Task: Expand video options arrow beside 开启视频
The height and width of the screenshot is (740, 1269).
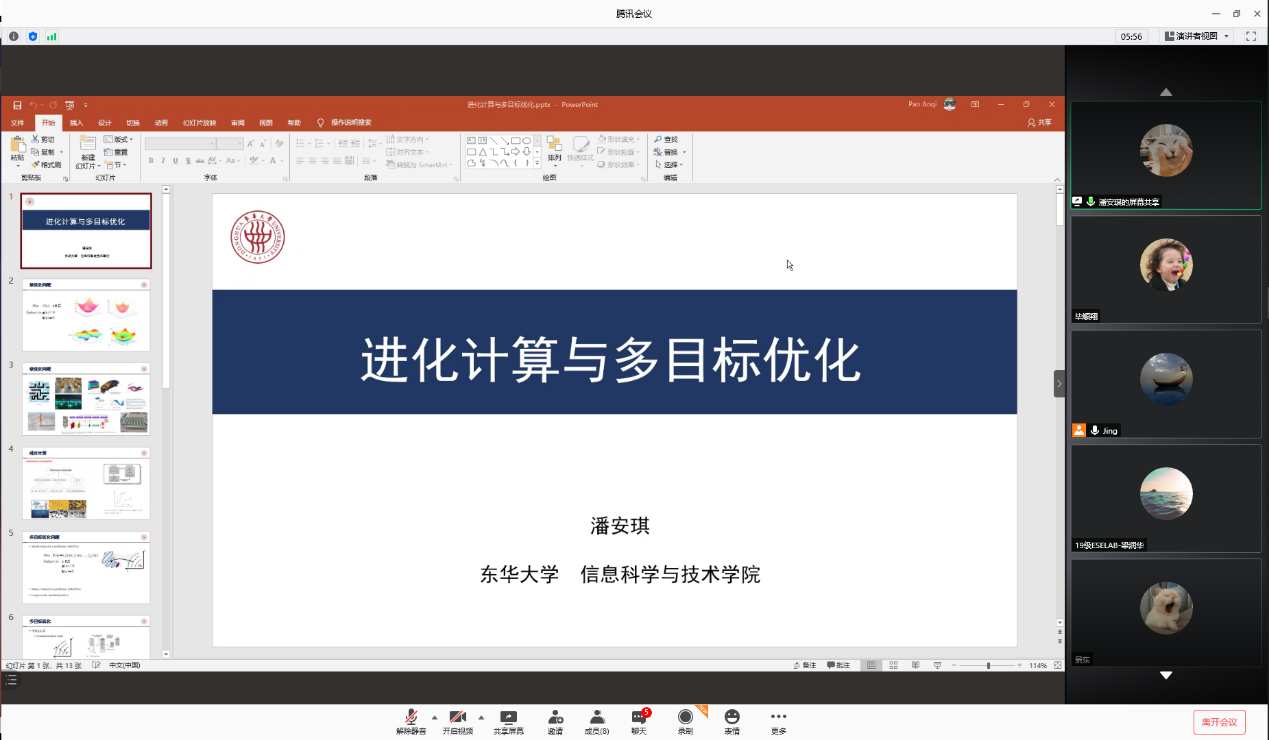Action: [x=481, y=717]
